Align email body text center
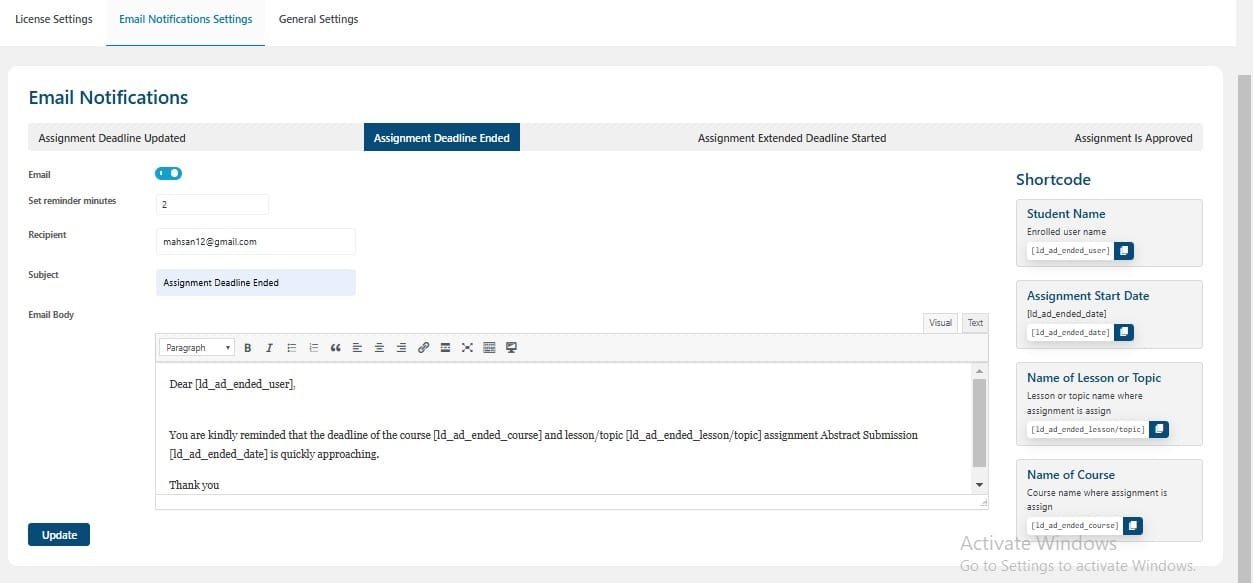Screen dimensions: 1253x583 [379, 348]
